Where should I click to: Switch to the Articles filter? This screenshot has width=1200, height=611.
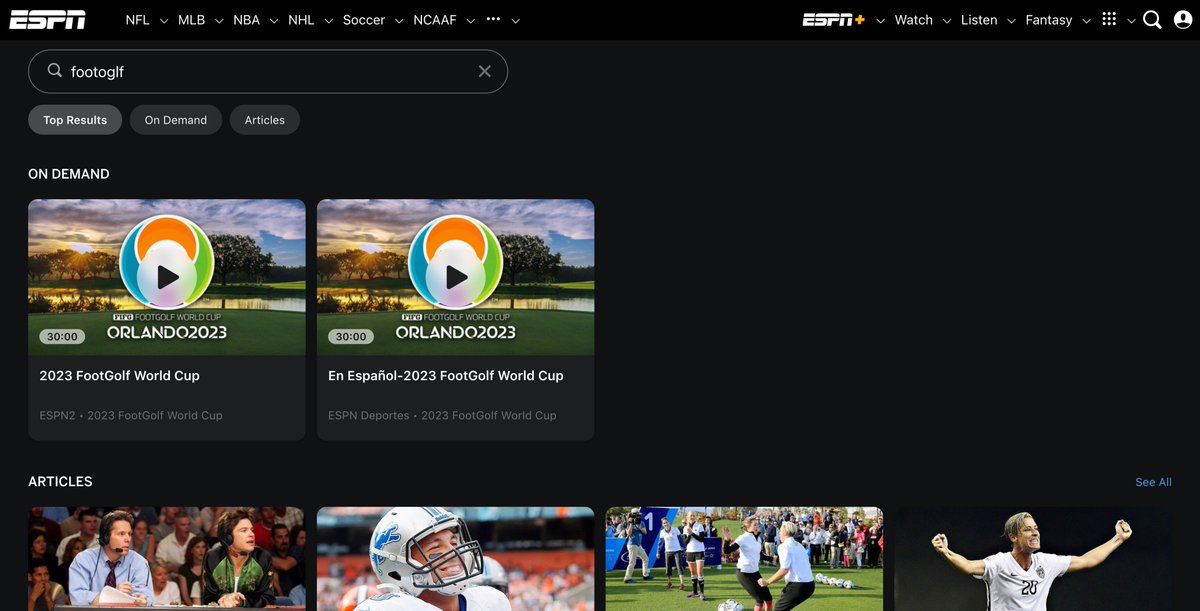coord(265,120)
